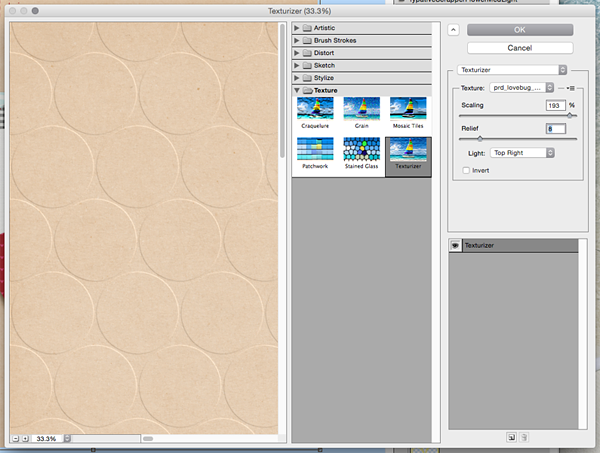Open the Light direction dropdown
The width and height of the screenshot is (600, 453).
[x=522, y=153]
